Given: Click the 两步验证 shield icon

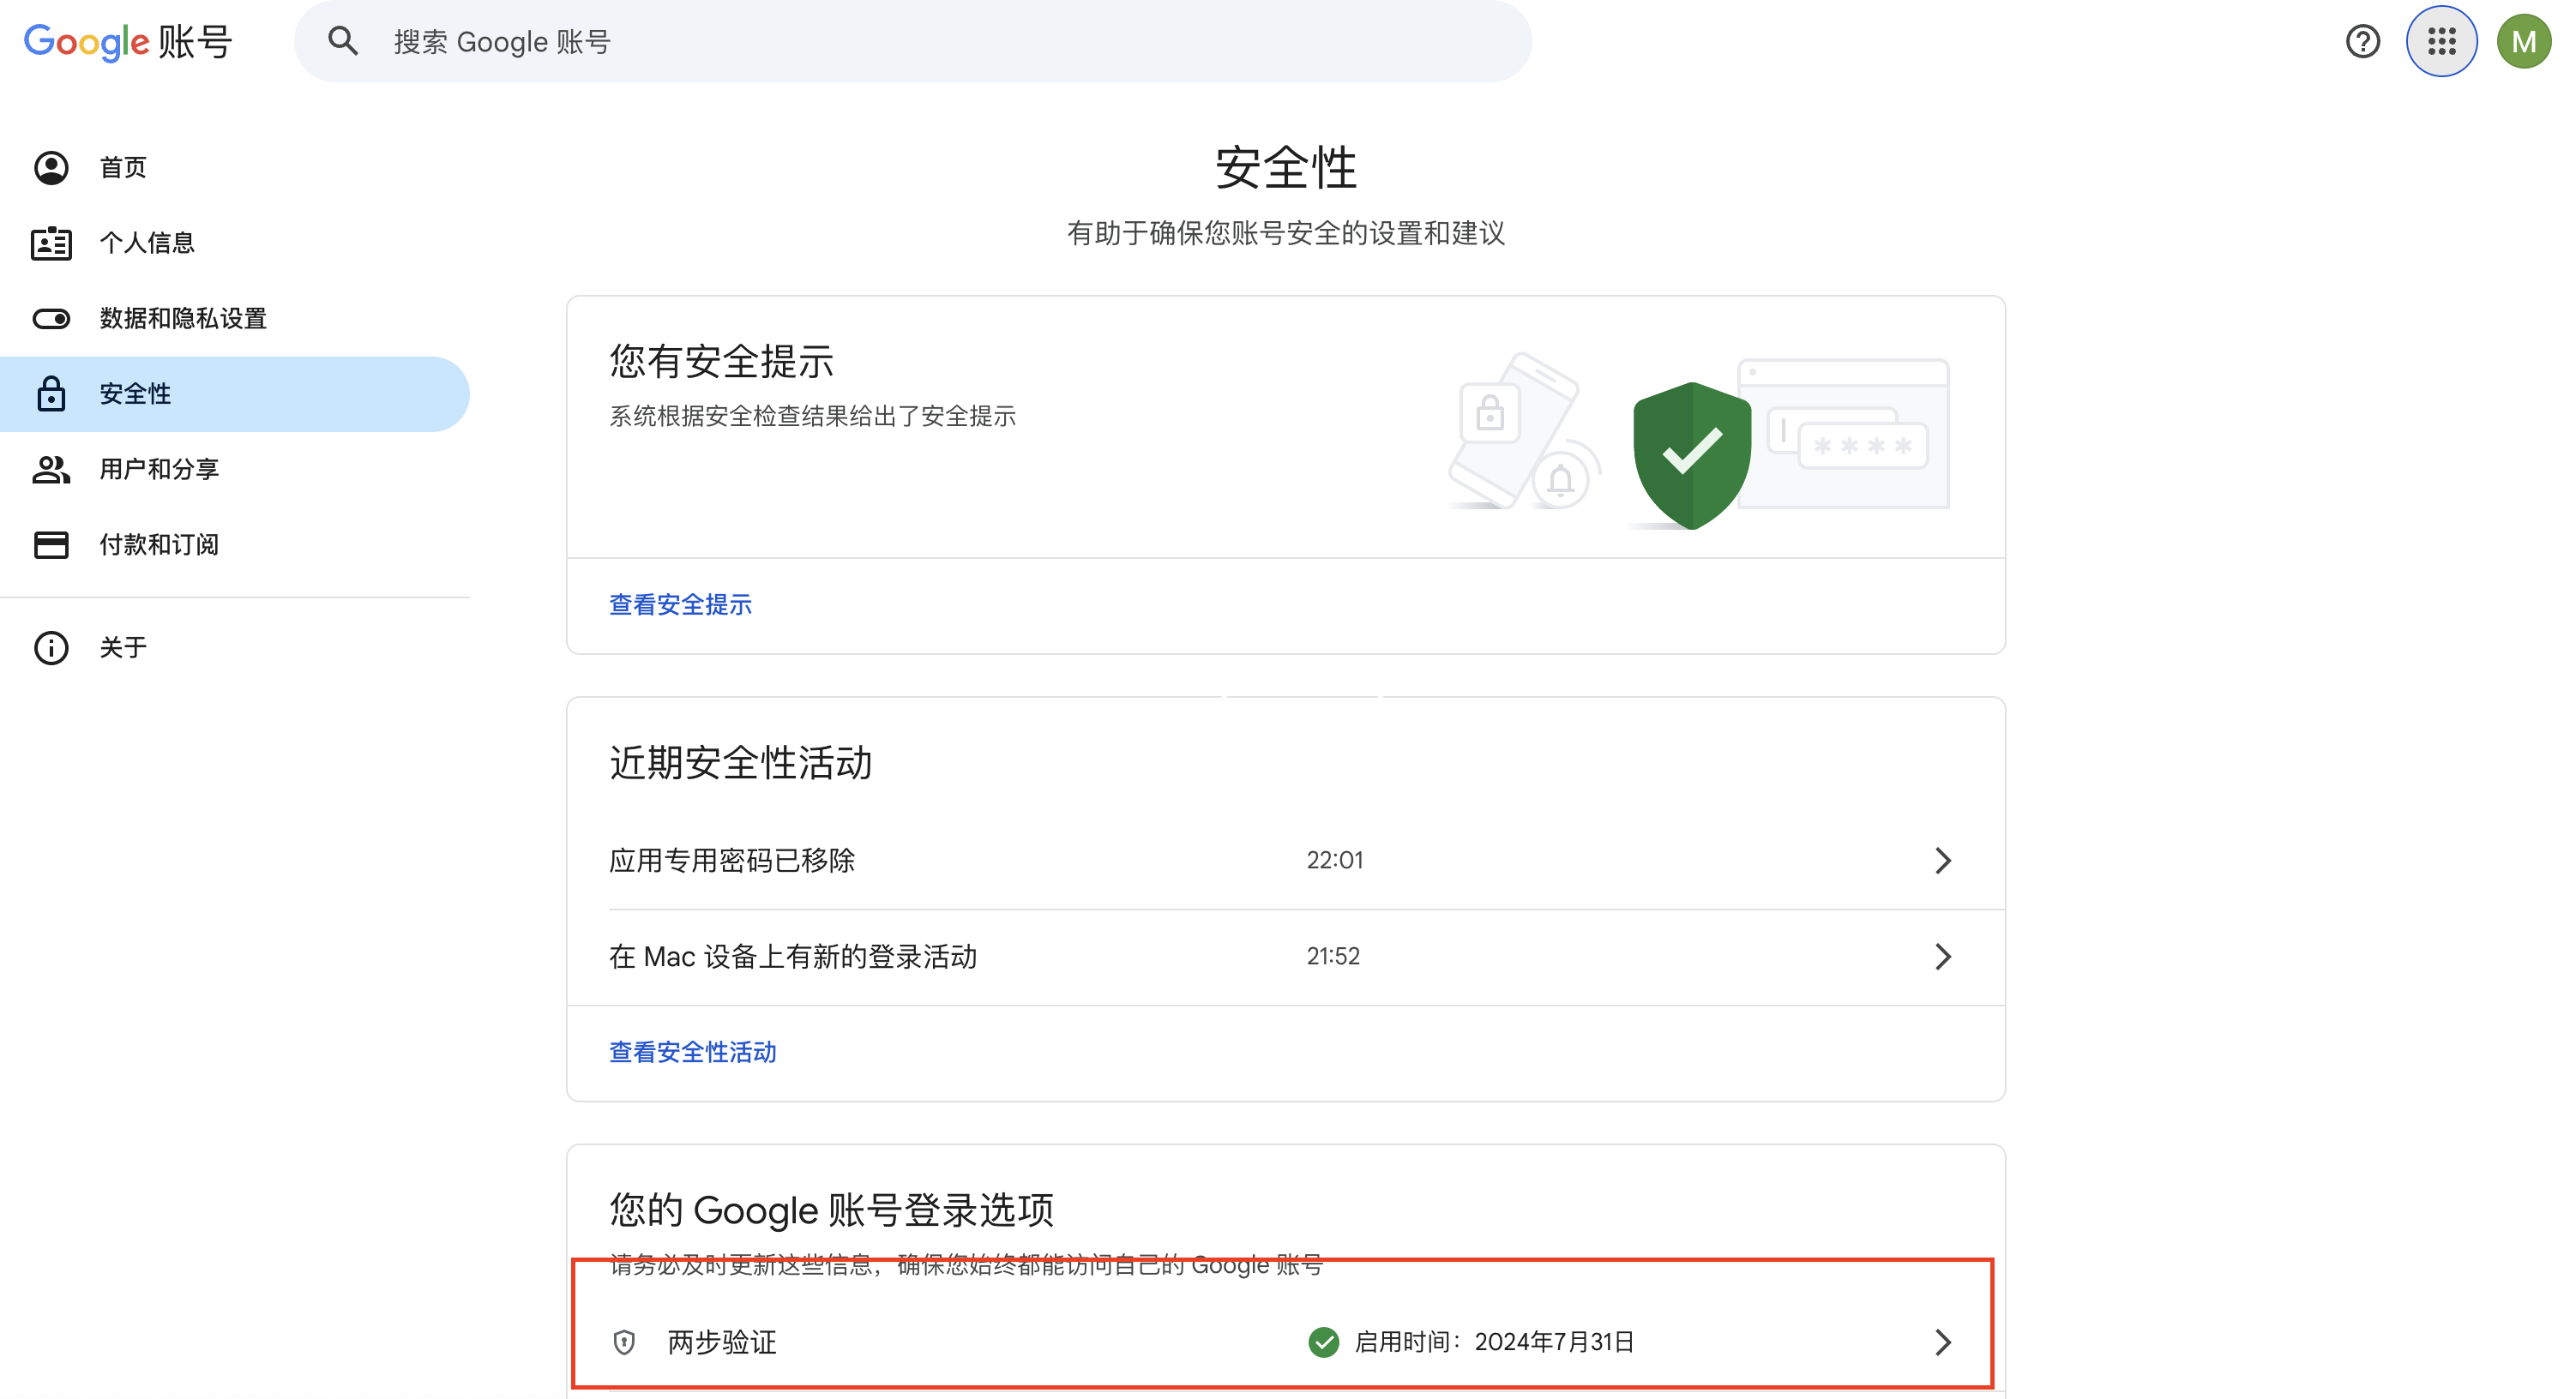Looking at the screenshot, I should click(x=624, y=1342).
